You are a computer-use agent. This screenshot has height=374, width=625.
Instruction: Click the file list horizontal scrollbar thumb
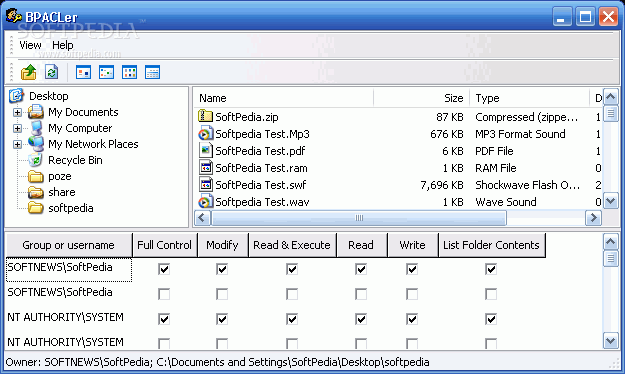359,218
